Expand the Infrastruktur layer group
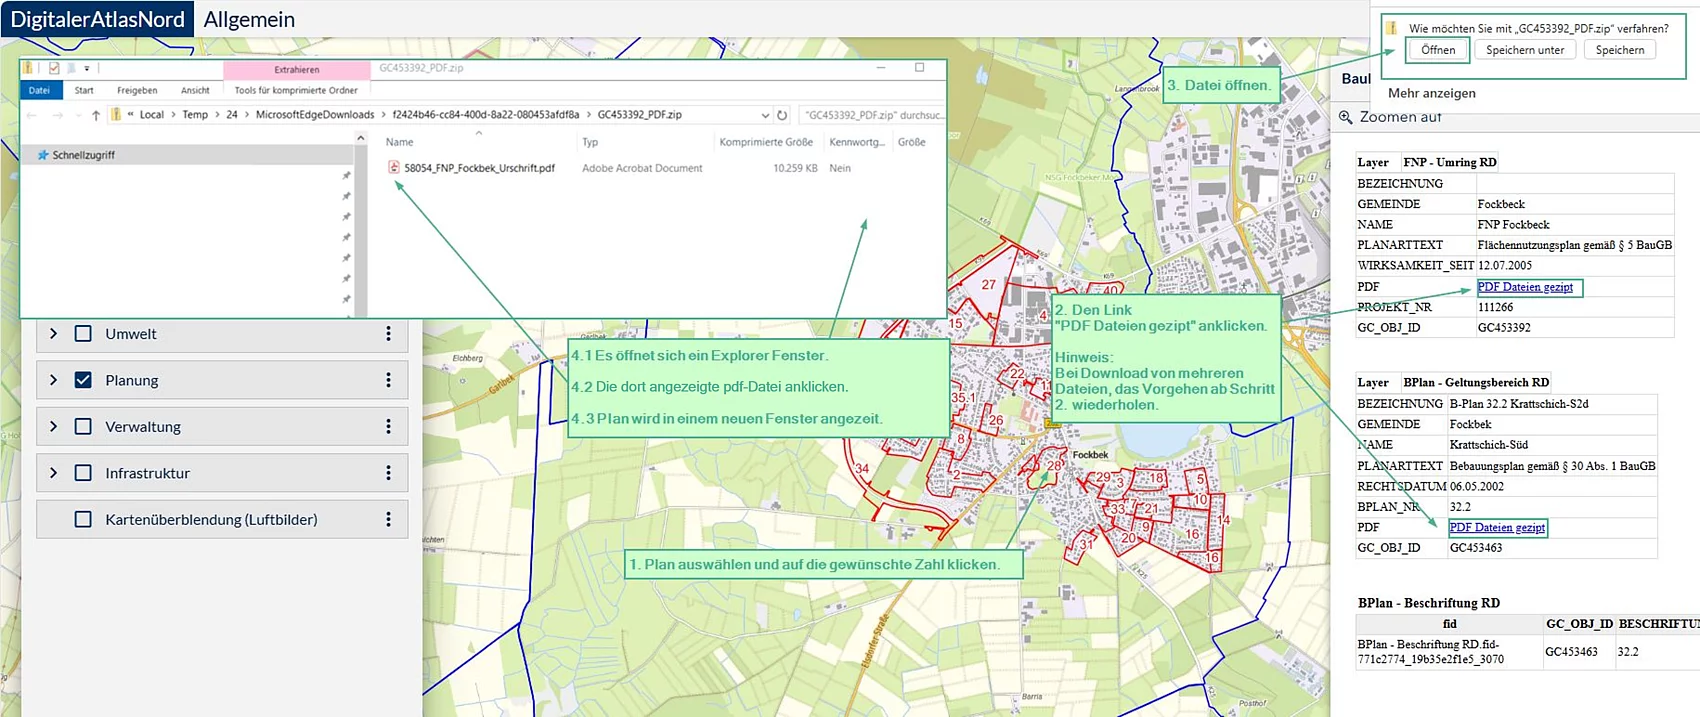Screen dimensions: 1700x717 click(x=53, y=473)
